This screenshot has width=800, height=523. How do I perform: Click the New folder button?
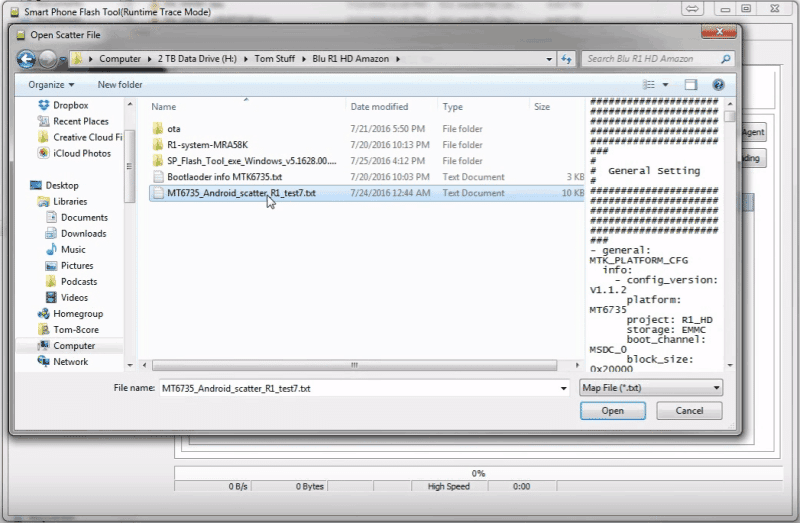click(x=120, y=85)
